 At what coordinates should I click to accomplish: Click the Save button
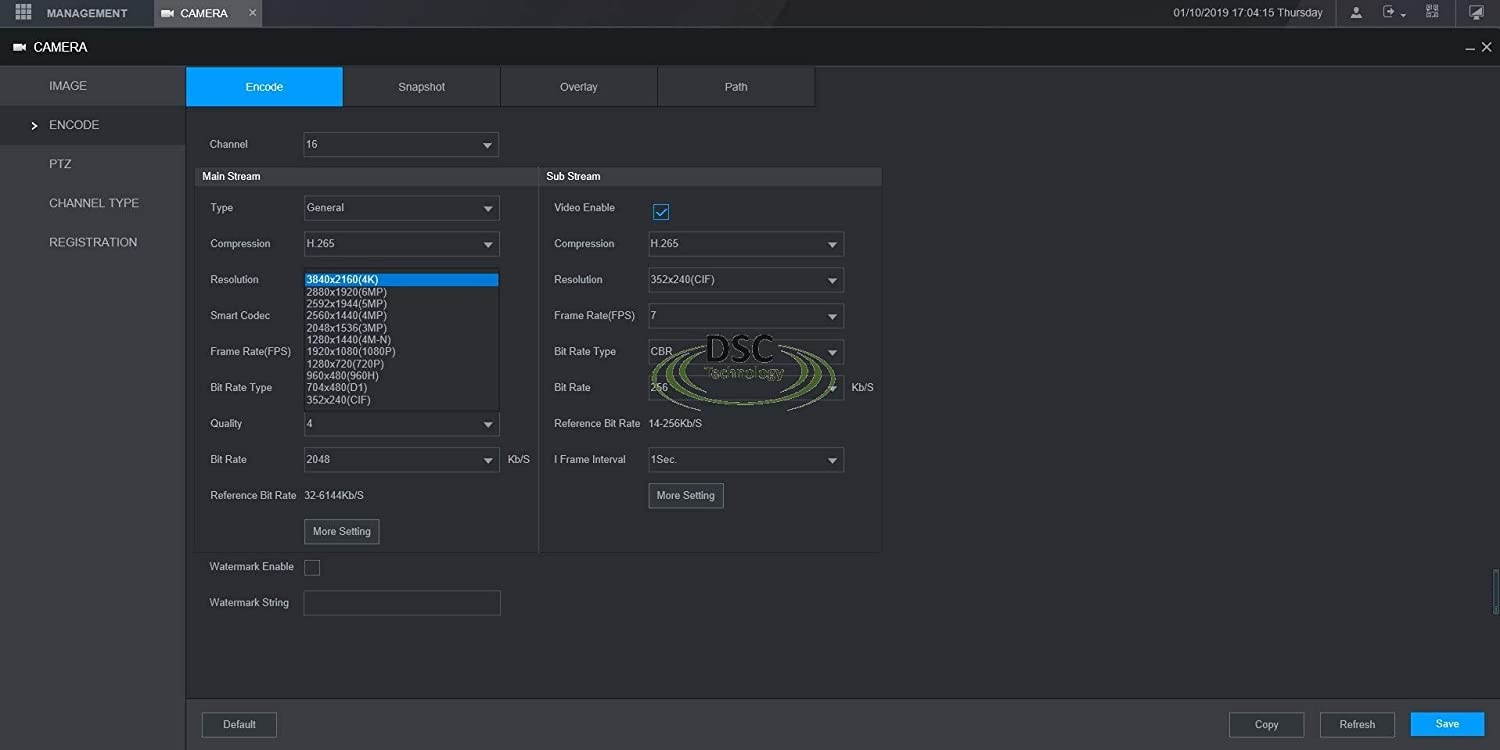(1446, 724)
